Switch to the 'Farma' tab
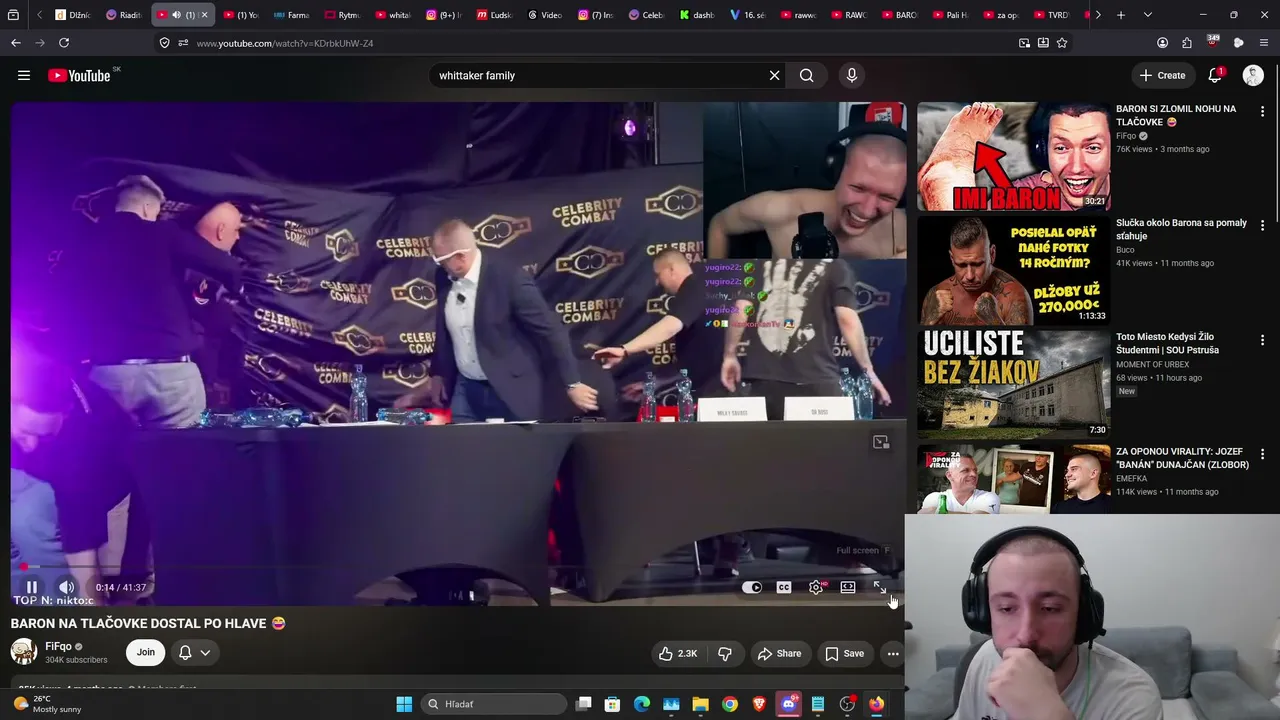 coord(292,15)
